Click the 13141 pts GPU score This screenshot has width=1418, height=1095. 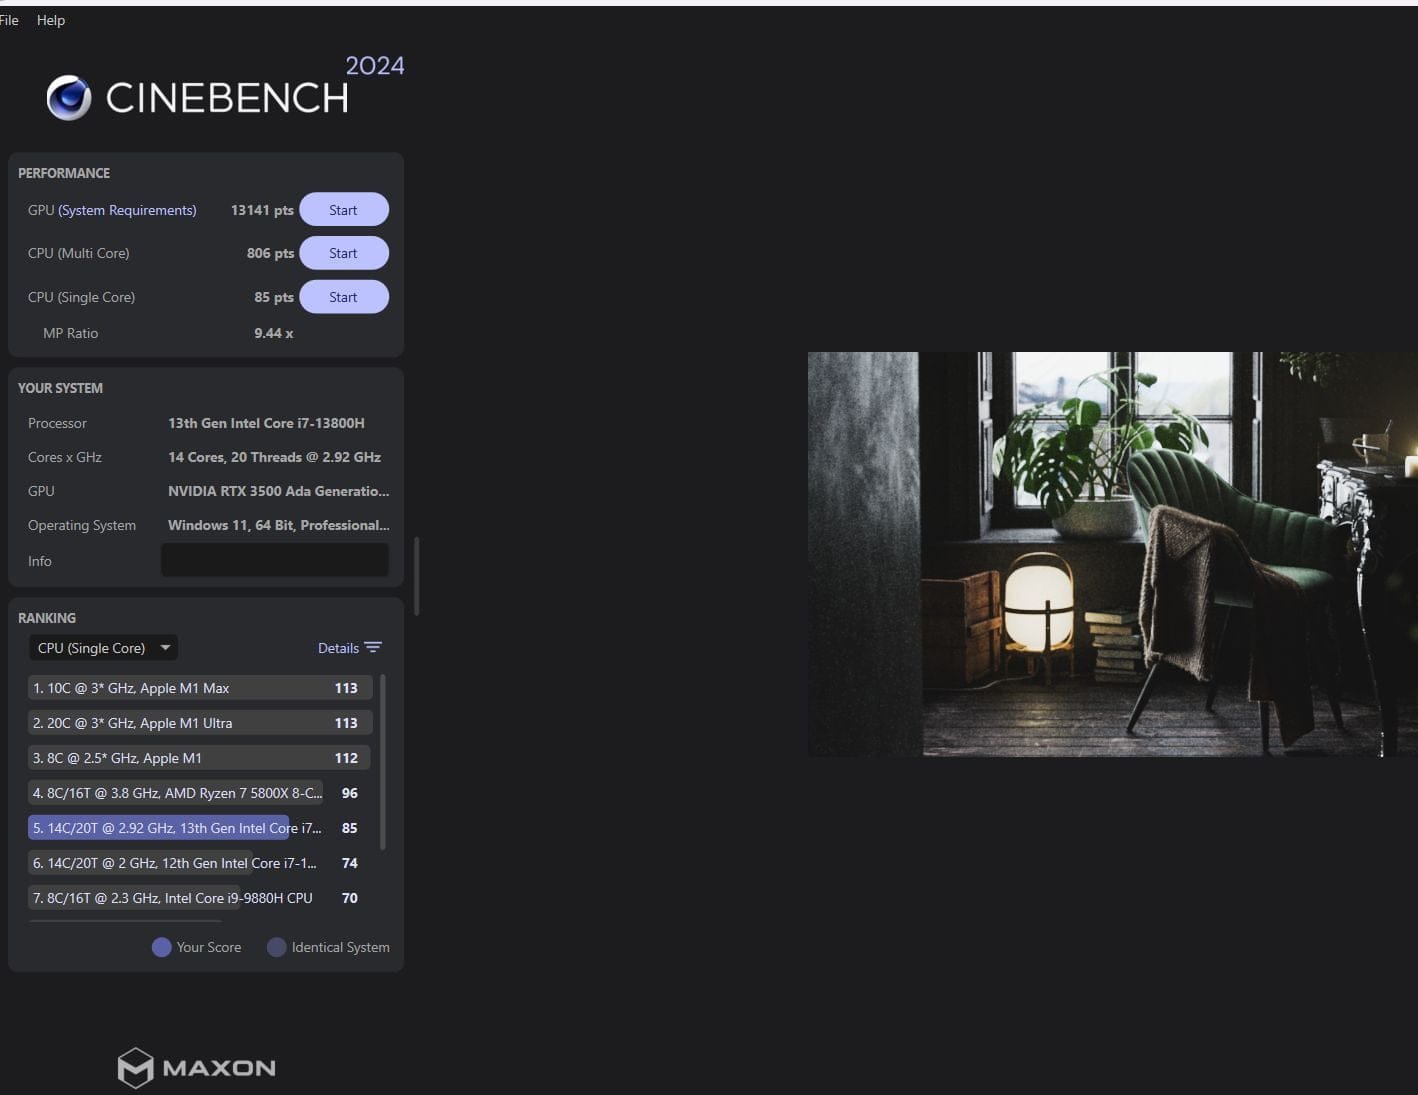click(x=262, y=210)
